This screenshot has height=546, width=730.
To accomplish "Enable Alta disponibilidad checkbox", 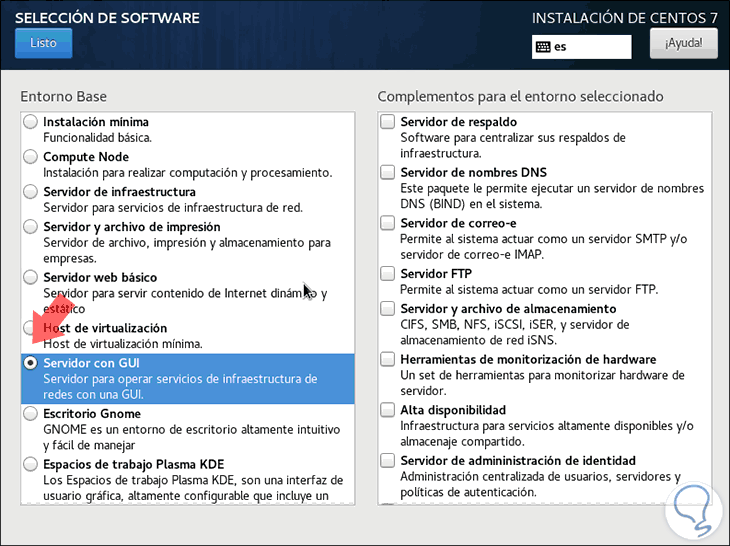I will [387, 410].
